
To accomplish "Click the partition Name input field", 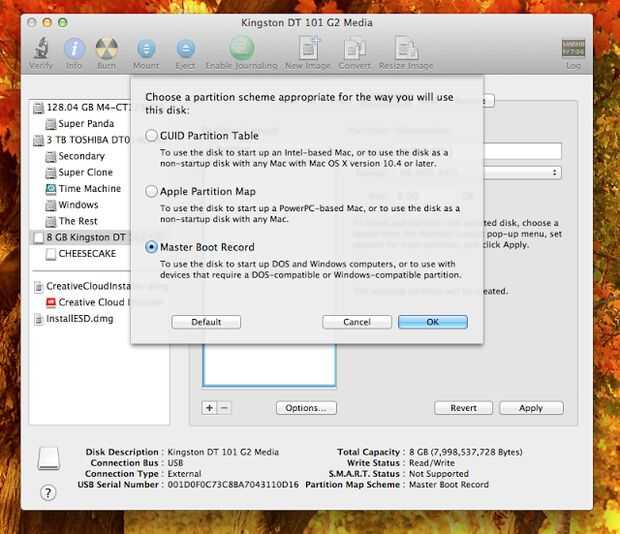I will 522,151.
